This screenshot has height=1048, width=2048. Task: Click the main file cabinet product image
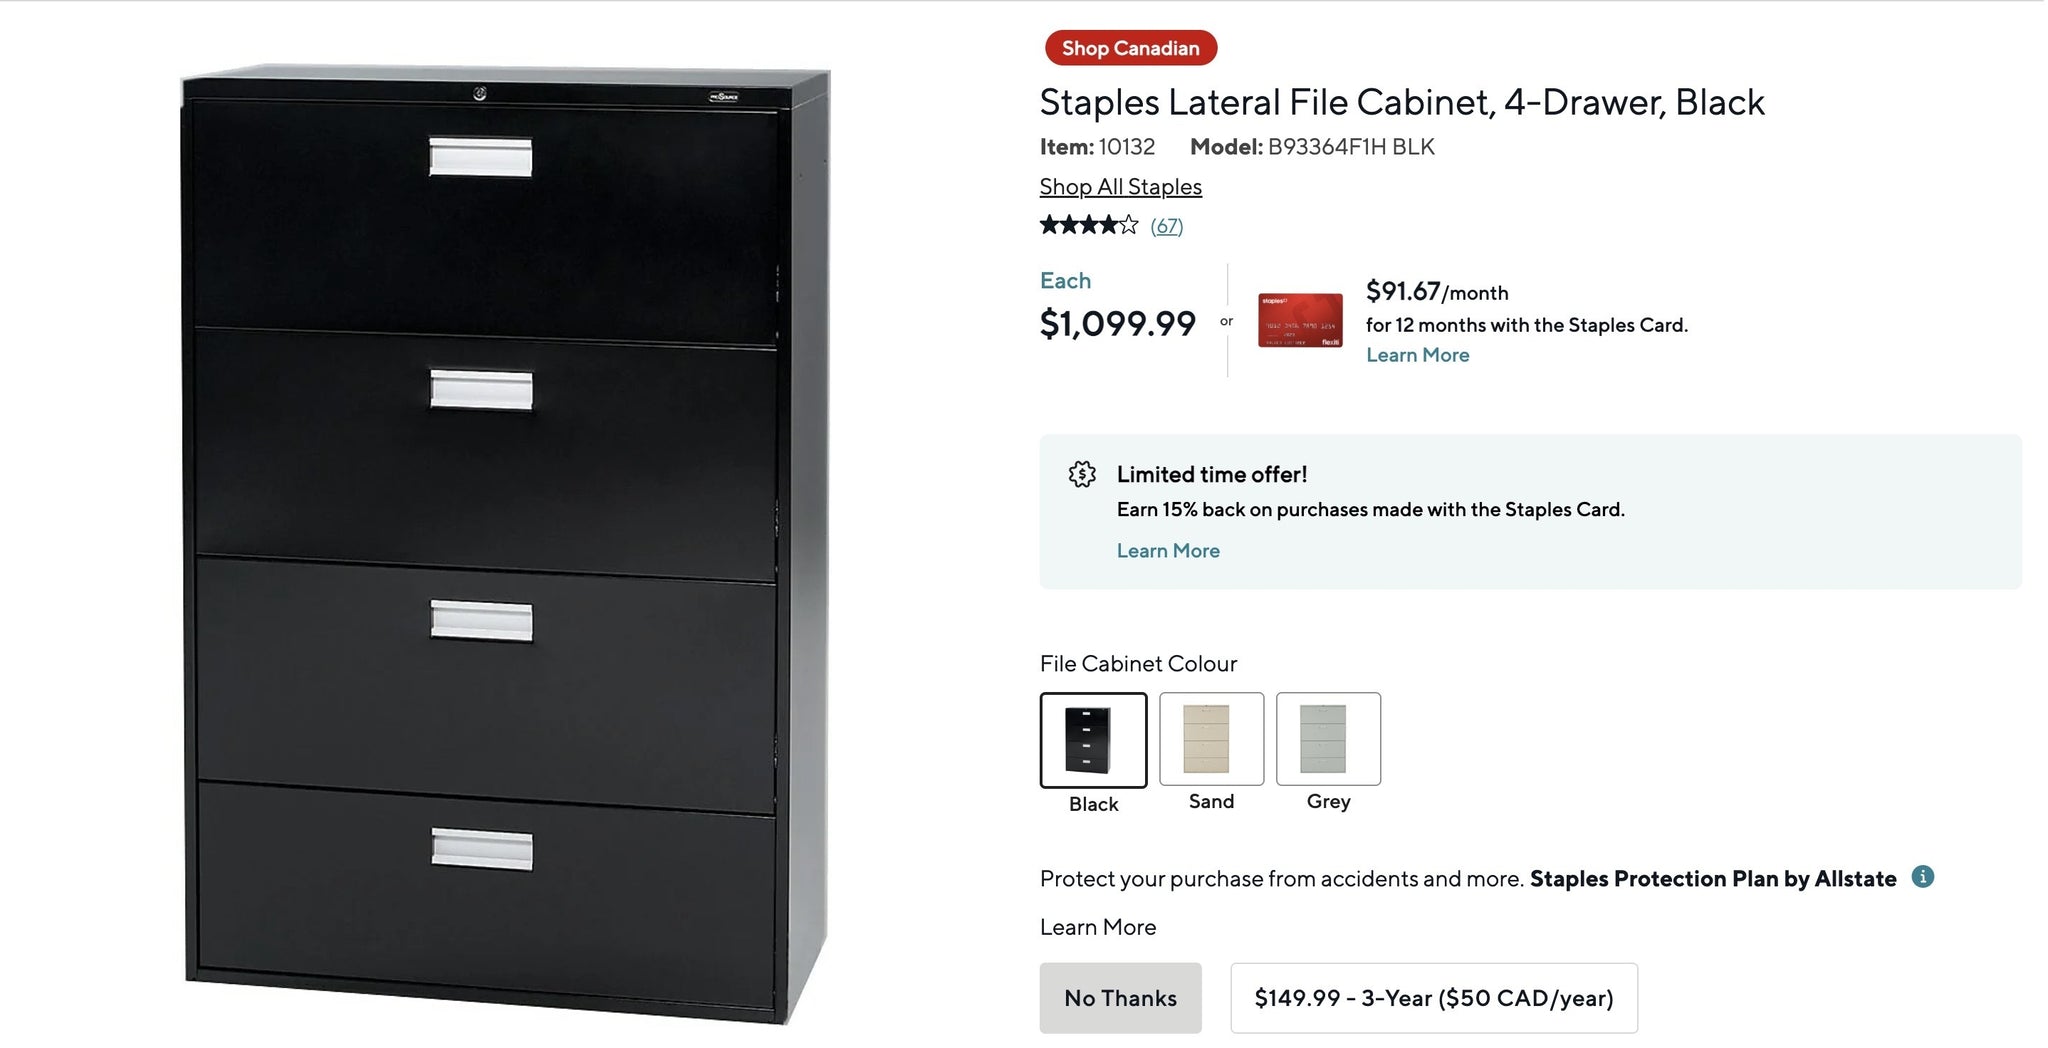point(505,545)
